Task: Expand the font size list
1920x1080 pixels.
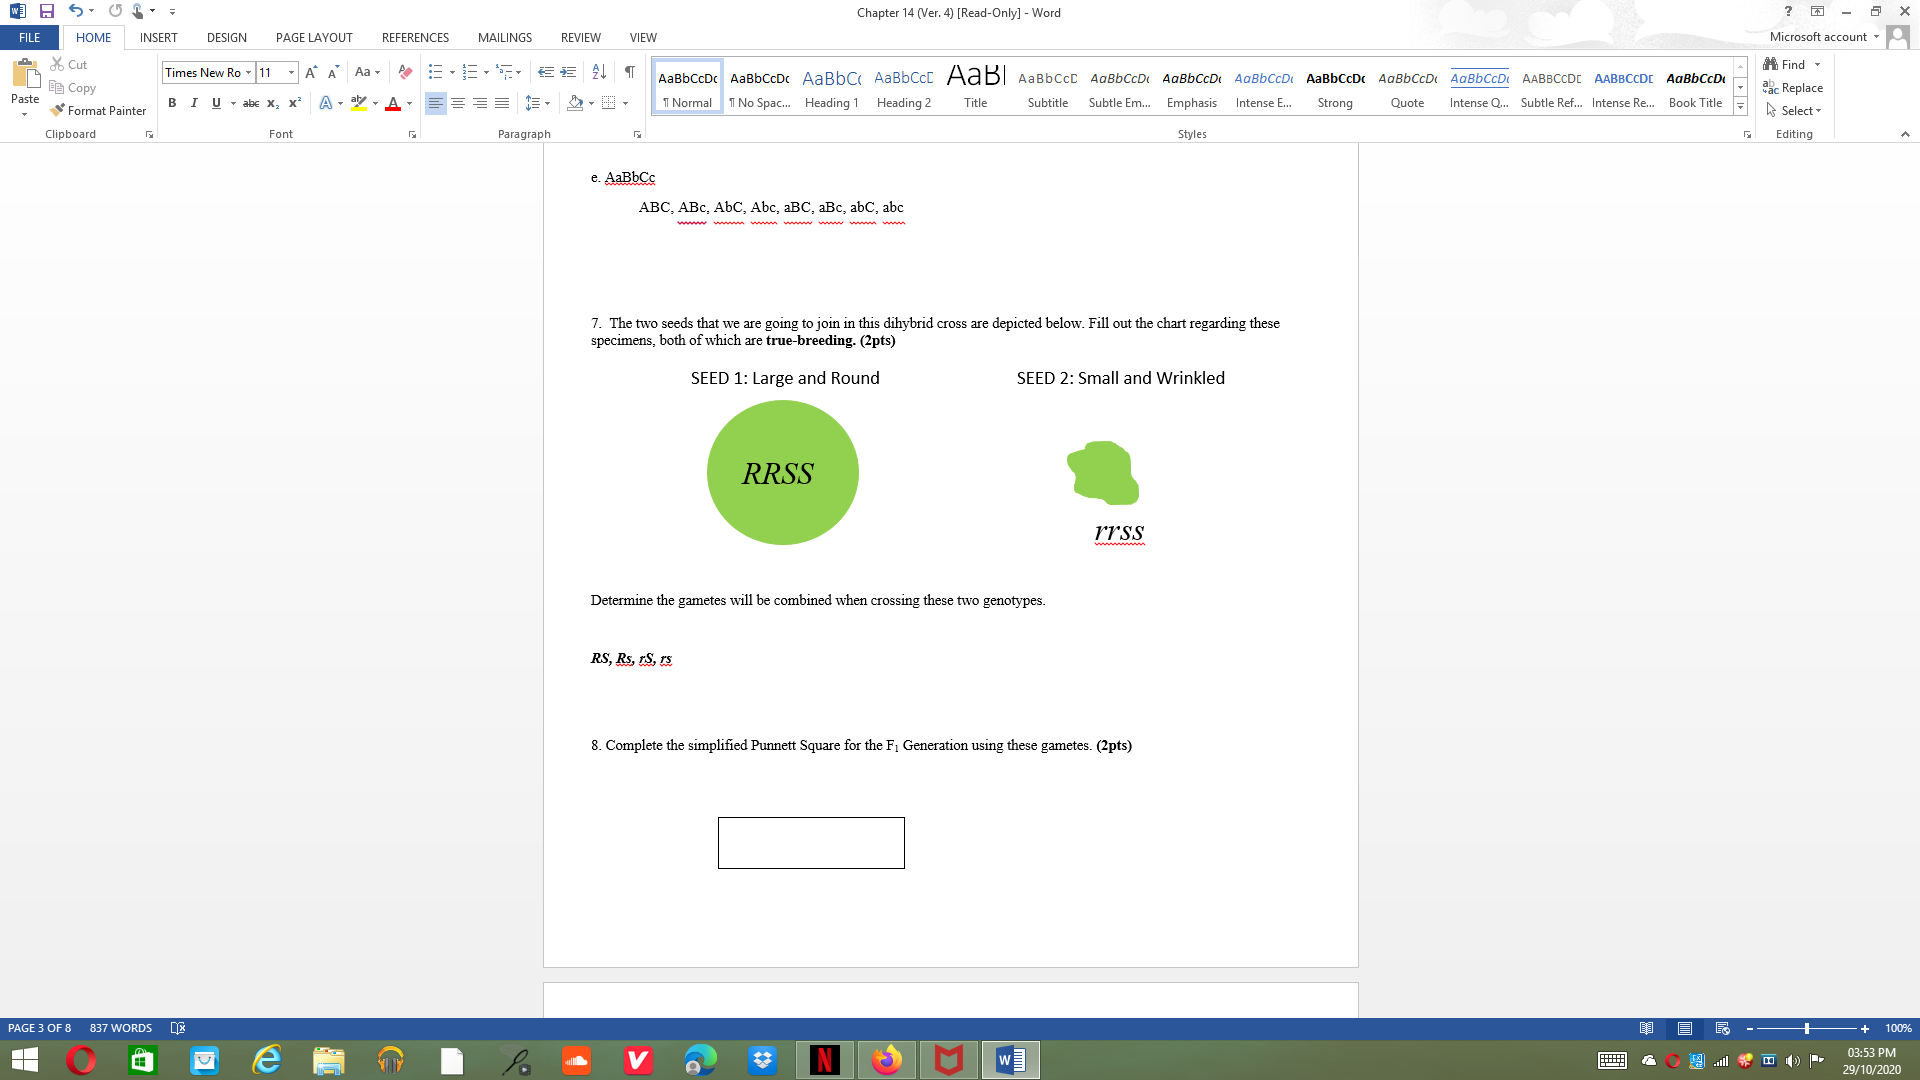Action: pos(291,72)
